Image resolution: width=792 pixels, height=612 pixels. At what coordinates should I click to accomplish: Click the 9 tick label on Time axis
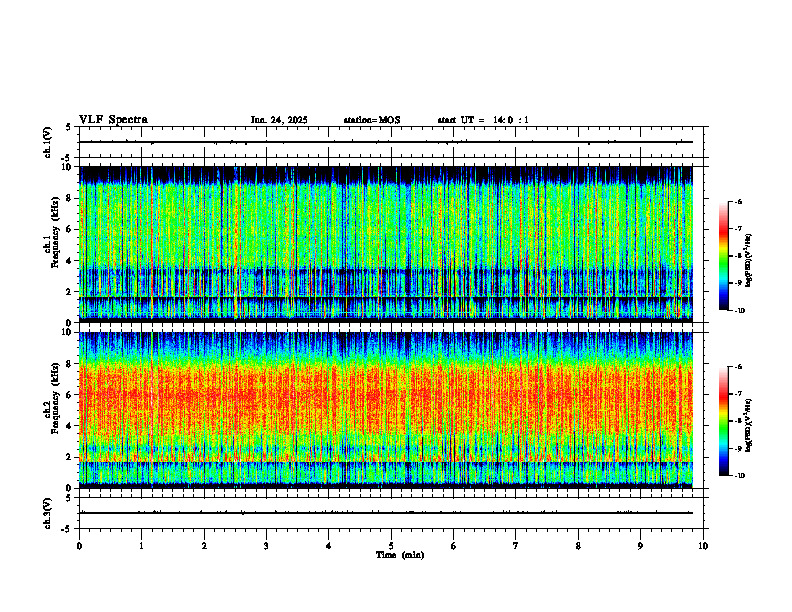640,546
